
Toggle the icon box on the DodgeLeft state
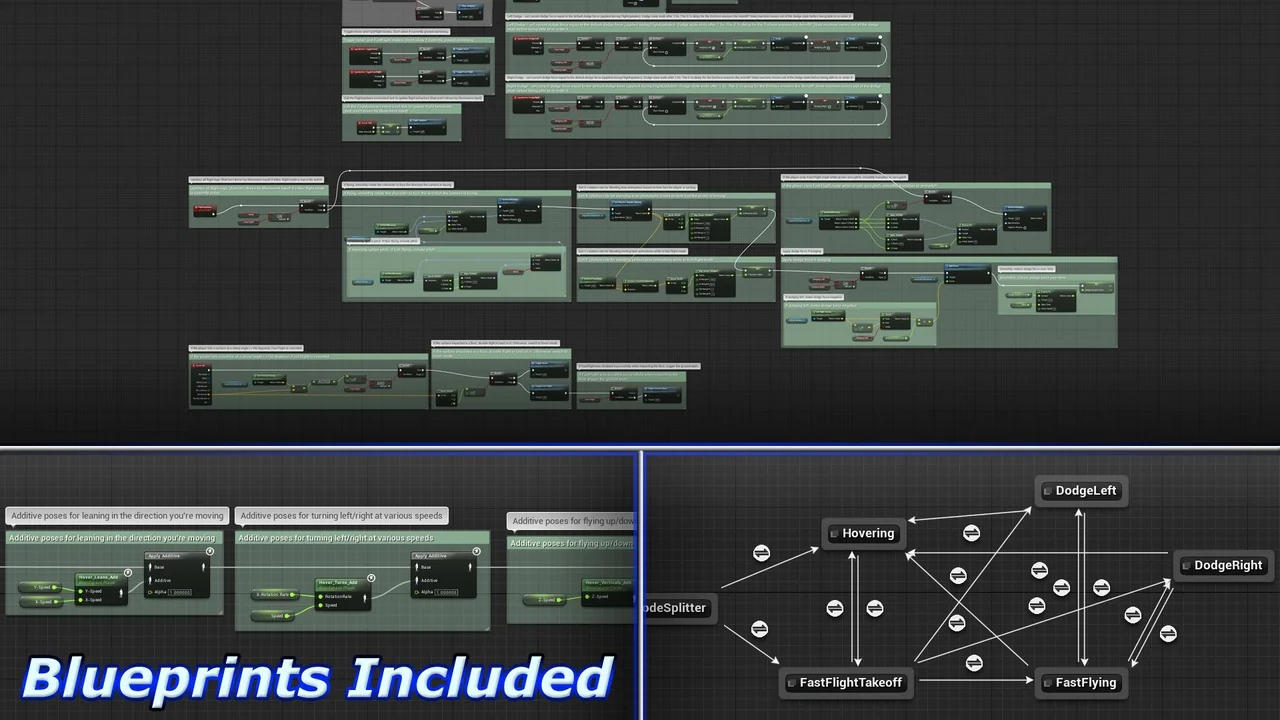point(1047,491)
